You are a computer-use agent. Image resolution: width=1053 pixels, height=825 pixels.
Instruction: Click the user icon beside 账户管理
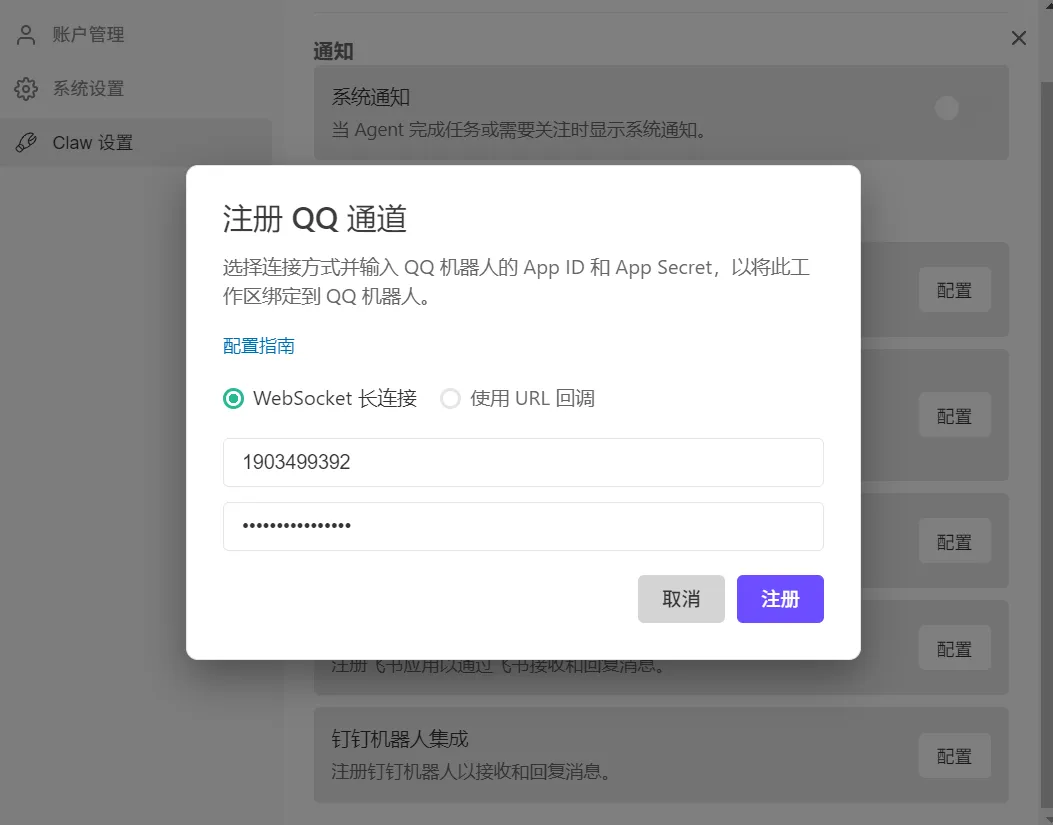(x=26, y=34)
